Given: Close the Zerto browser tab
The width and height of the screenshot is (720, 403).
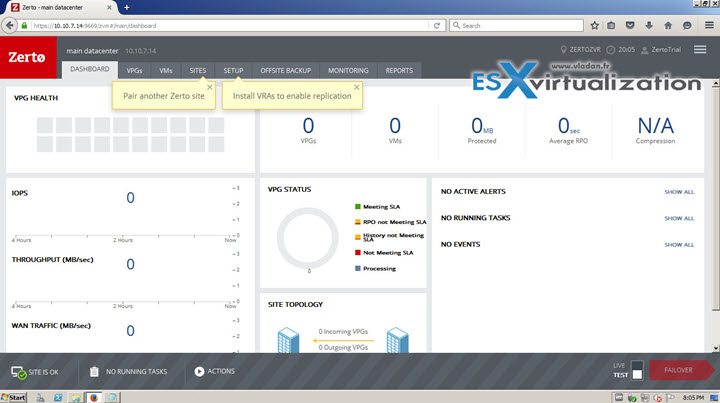Looking at the screenshot, I should coord(109,7).
